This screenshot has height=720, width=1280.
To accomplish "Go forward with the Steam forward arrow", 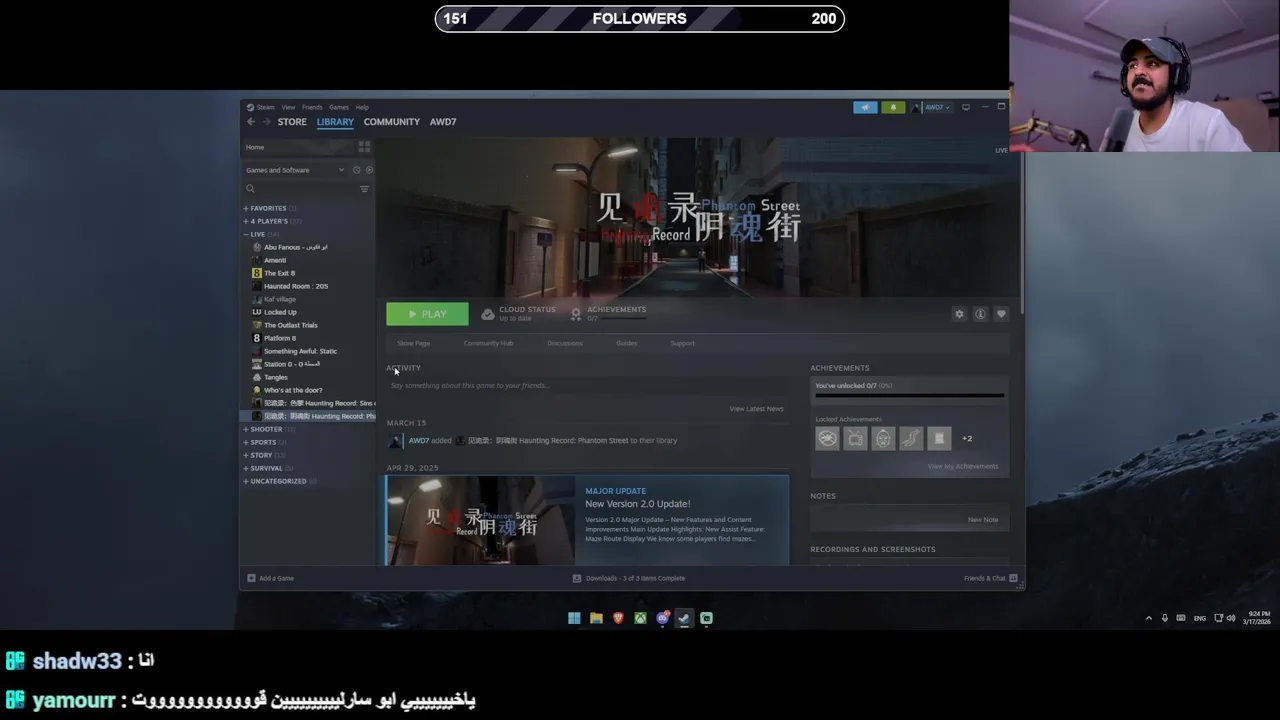I will (266, 122).
